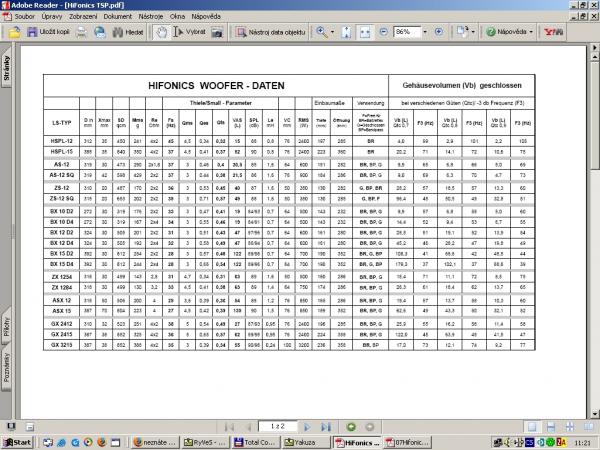Click the Open file folder icon

16,32
